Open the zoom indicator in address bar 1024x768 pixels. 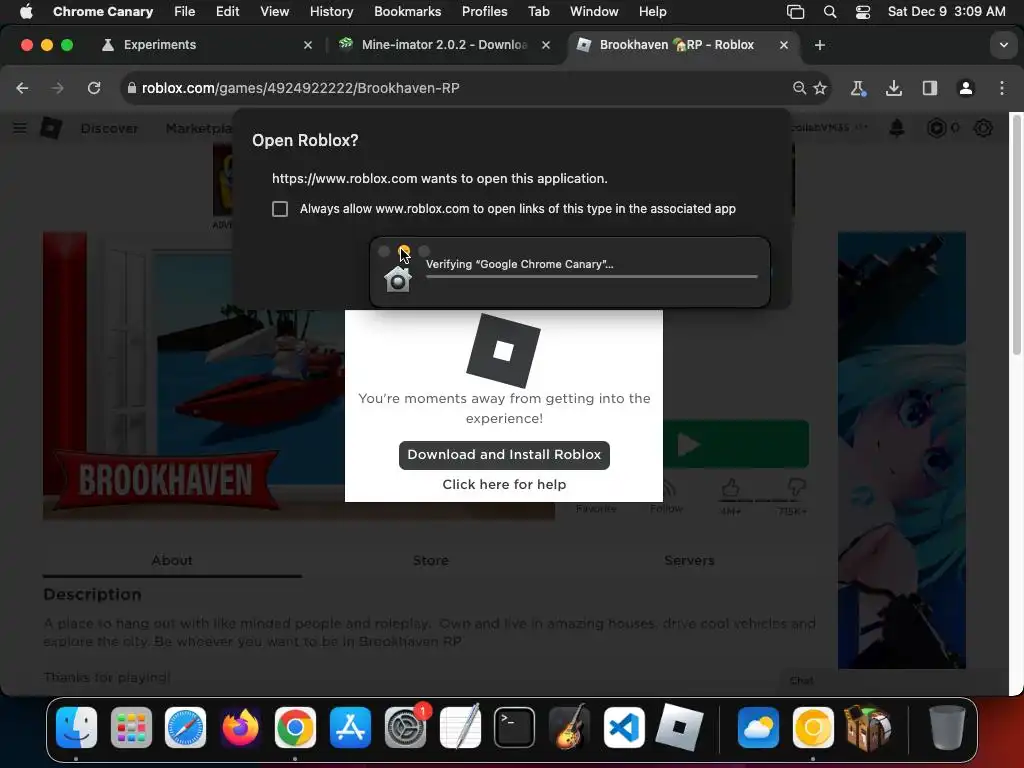coord(799,88)
